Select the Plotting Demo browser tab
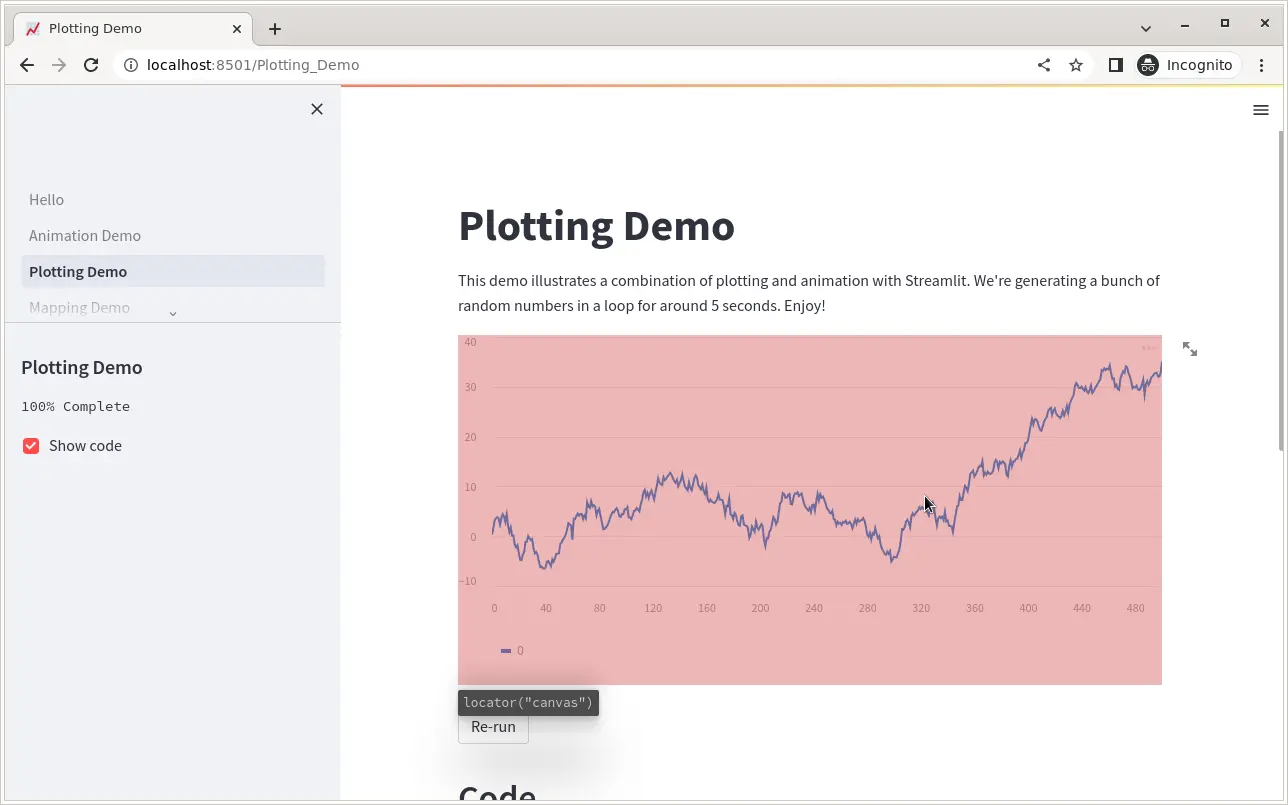The height and width of the screenshot is (805, 1288). (132, 29)
